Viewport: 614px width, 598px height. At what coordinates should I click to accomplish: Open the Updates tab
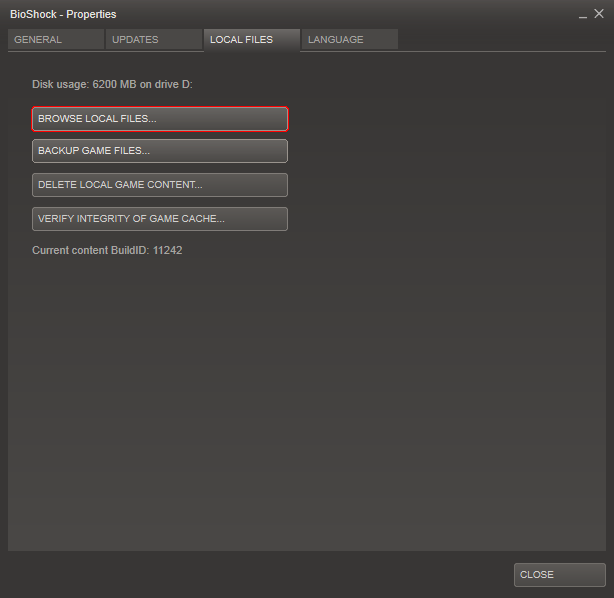point(154,39)
